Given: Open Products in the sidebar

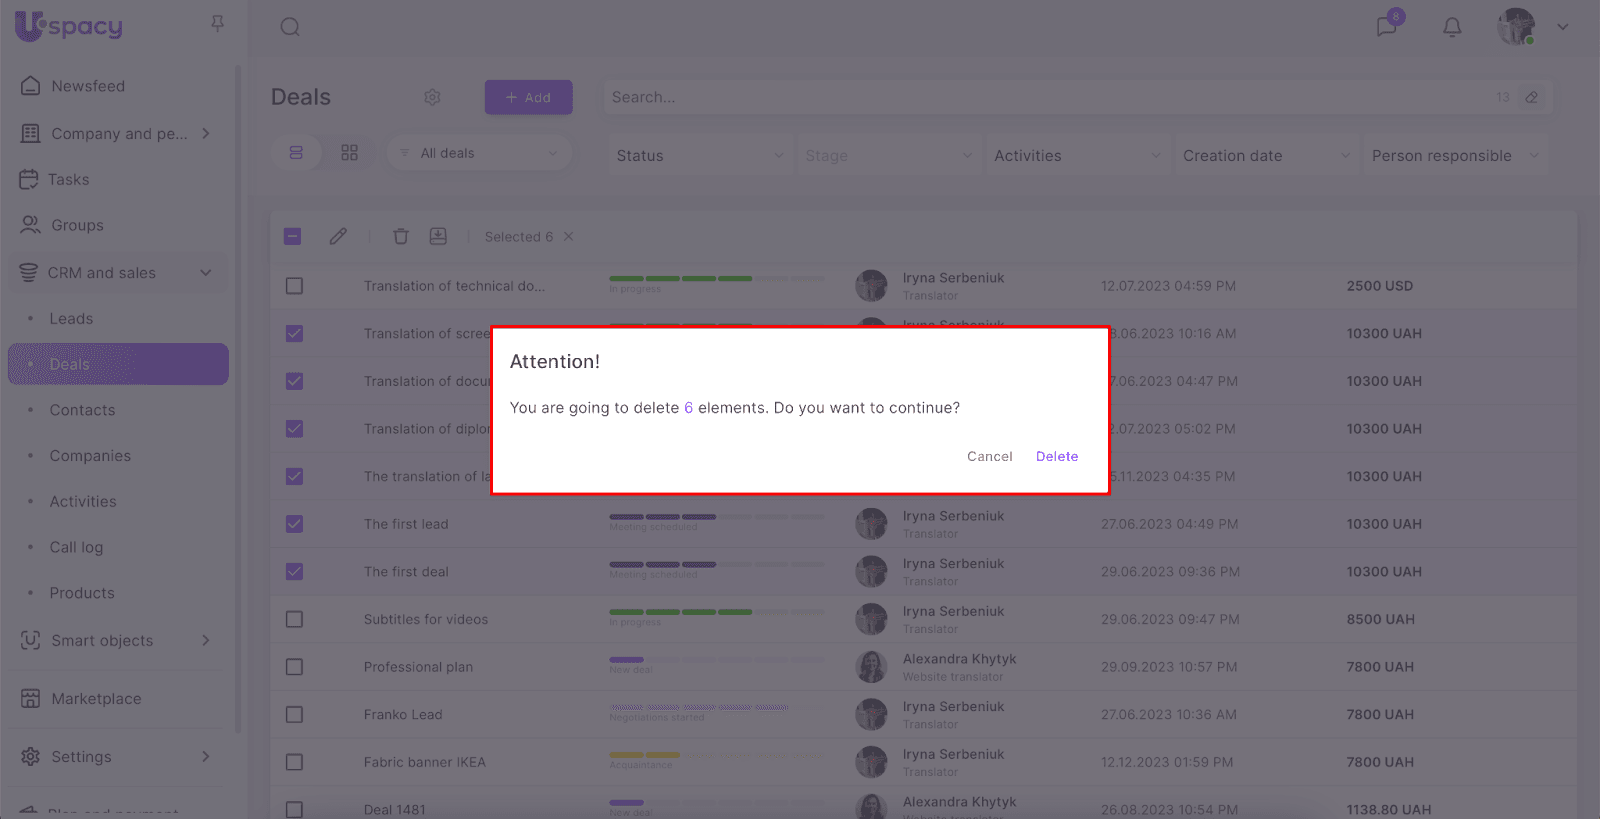Looking at the screenshot, I should (82, 593).
